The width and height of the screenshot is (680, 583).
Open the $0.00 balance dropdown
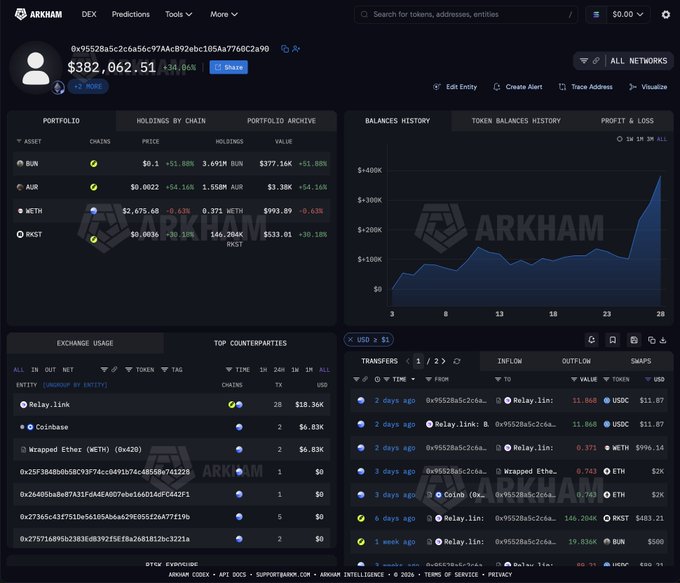628,14
